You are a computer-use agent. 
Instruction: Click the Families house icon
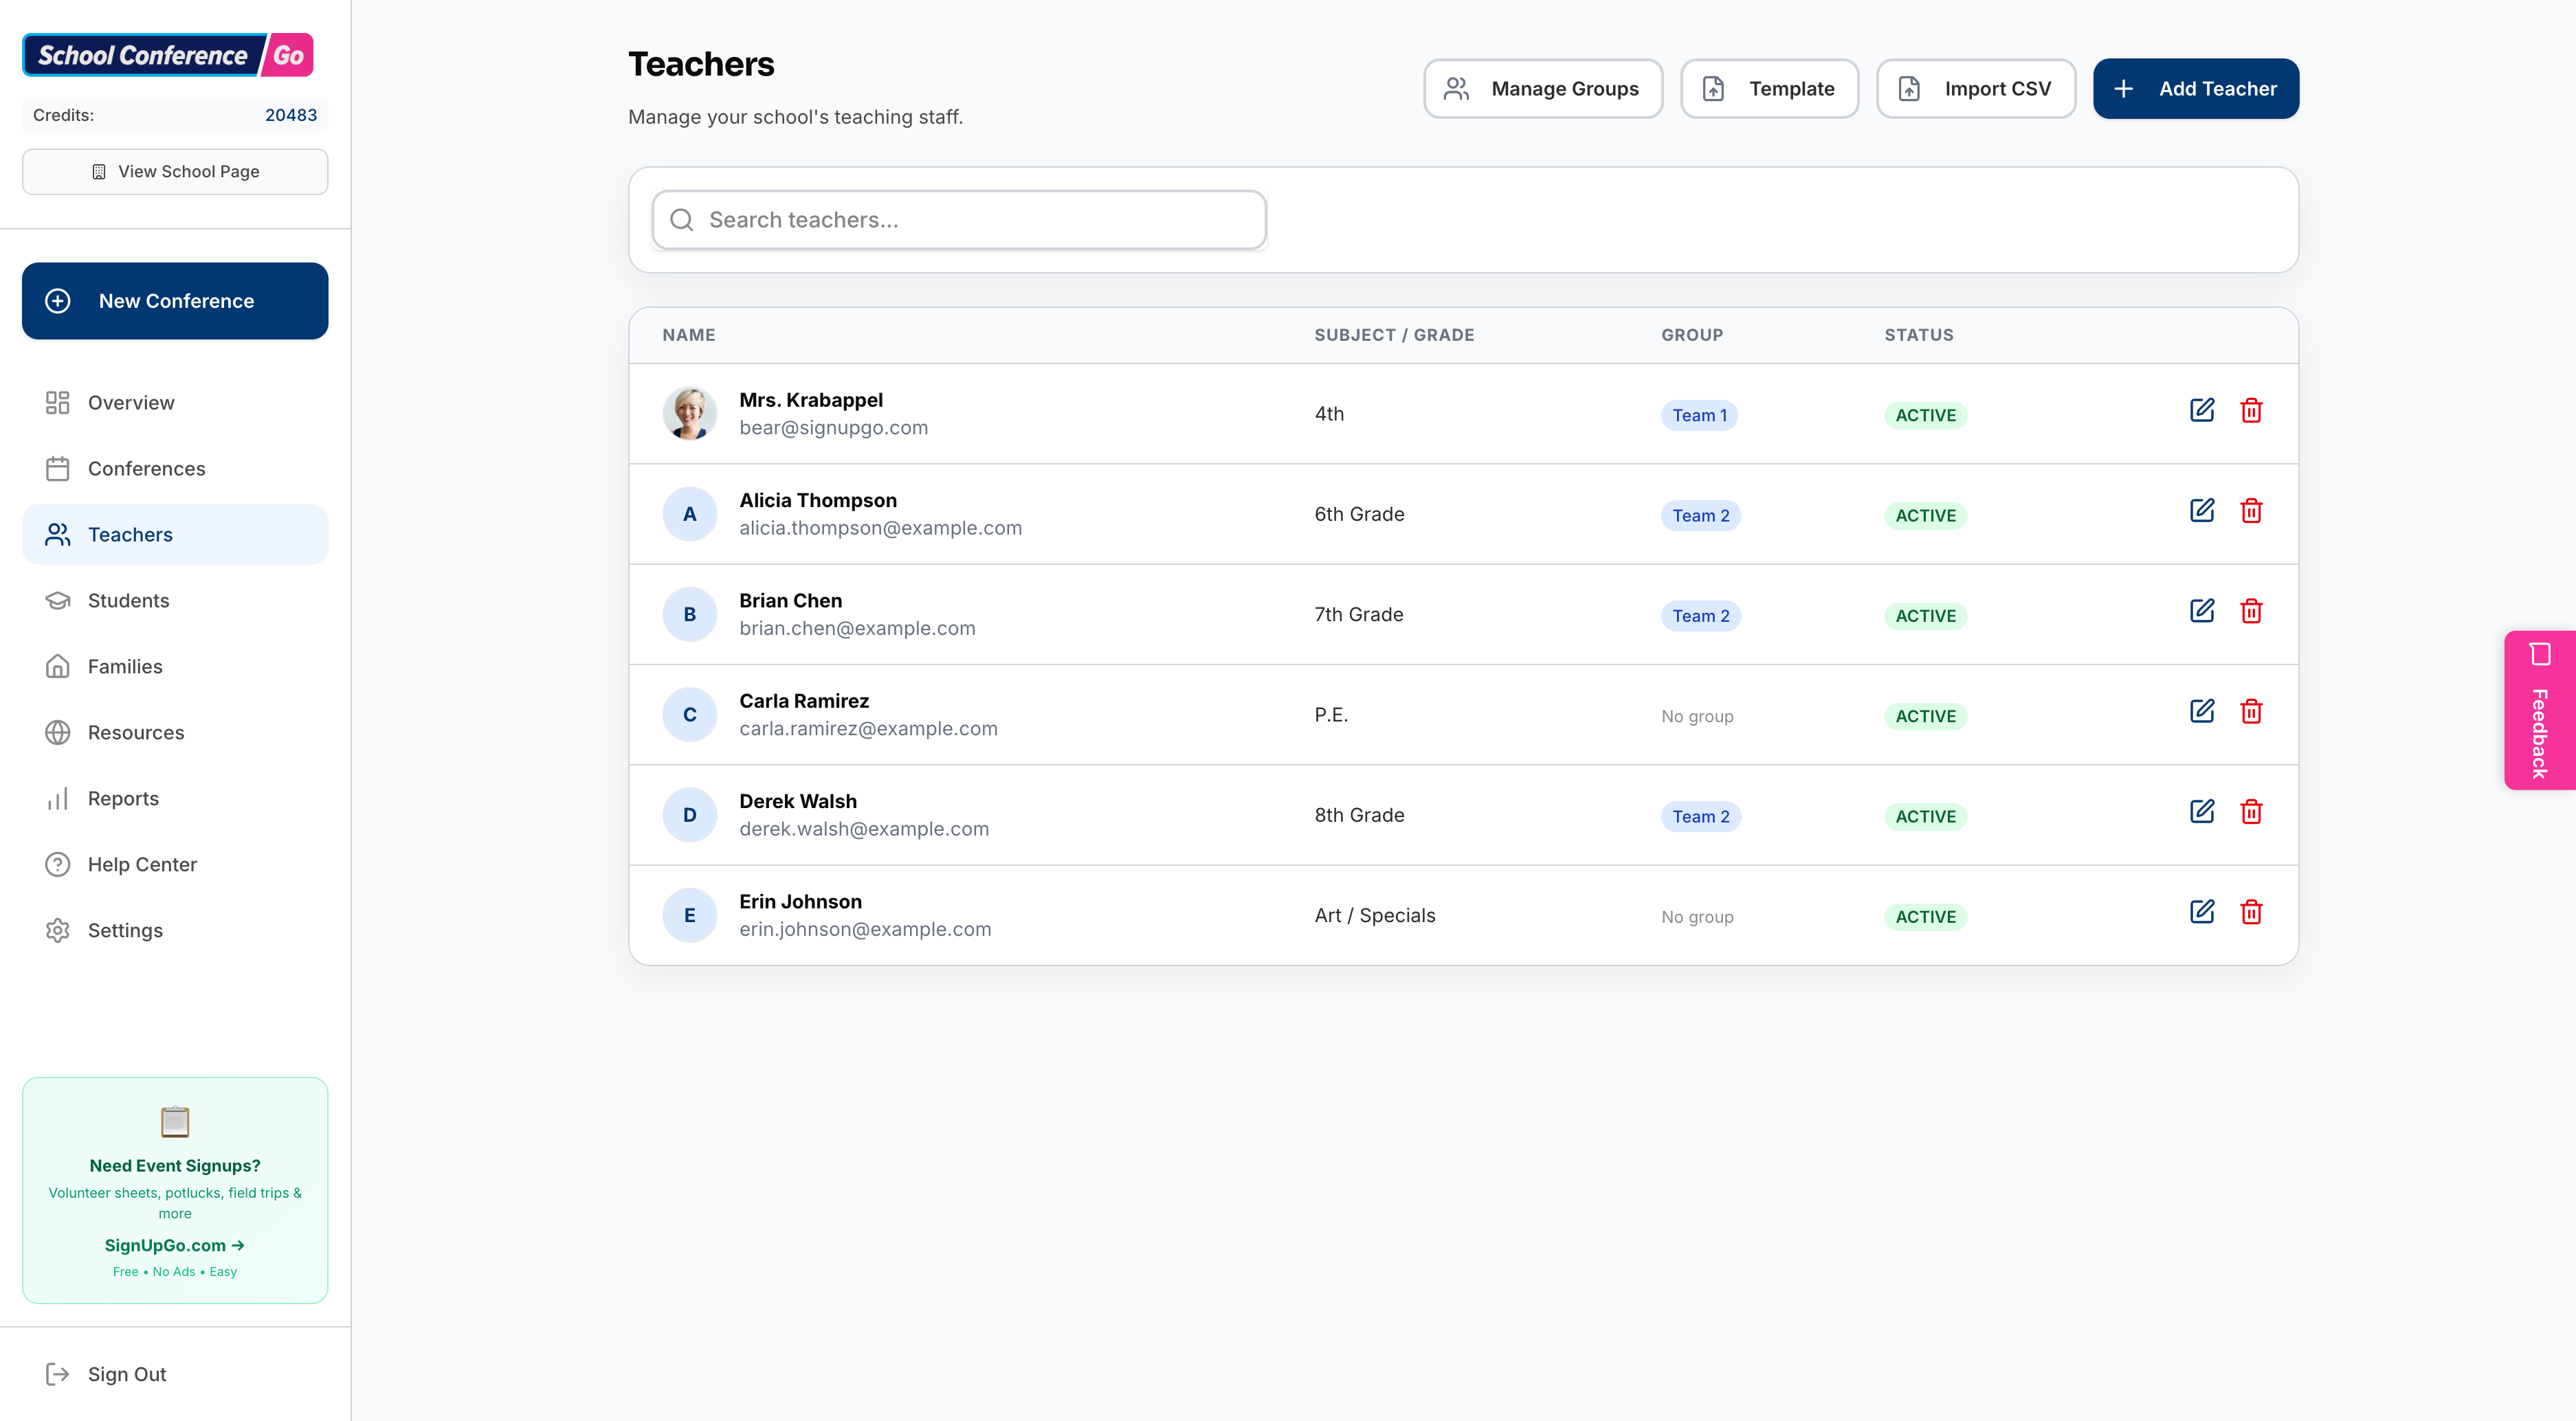click(57, 666)
